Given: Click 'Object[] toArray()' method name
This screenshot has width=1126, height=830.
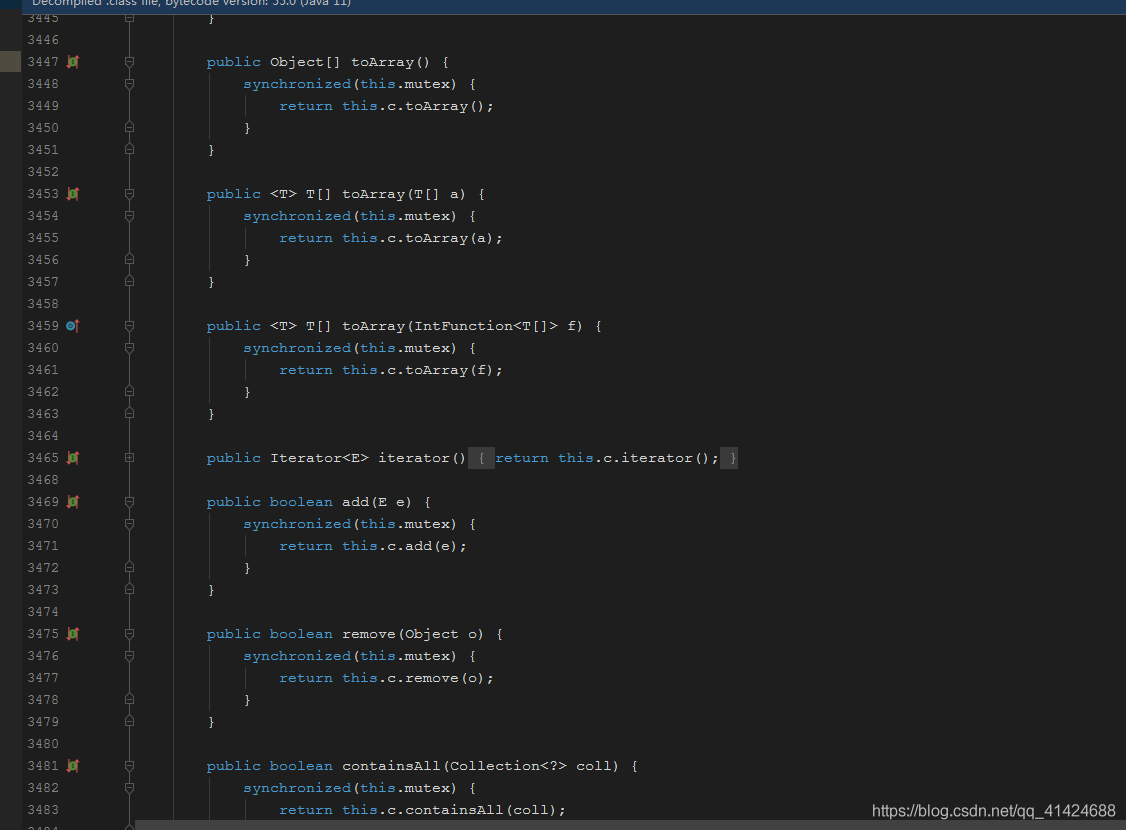Looking at the screenshot, I should 350,62.
